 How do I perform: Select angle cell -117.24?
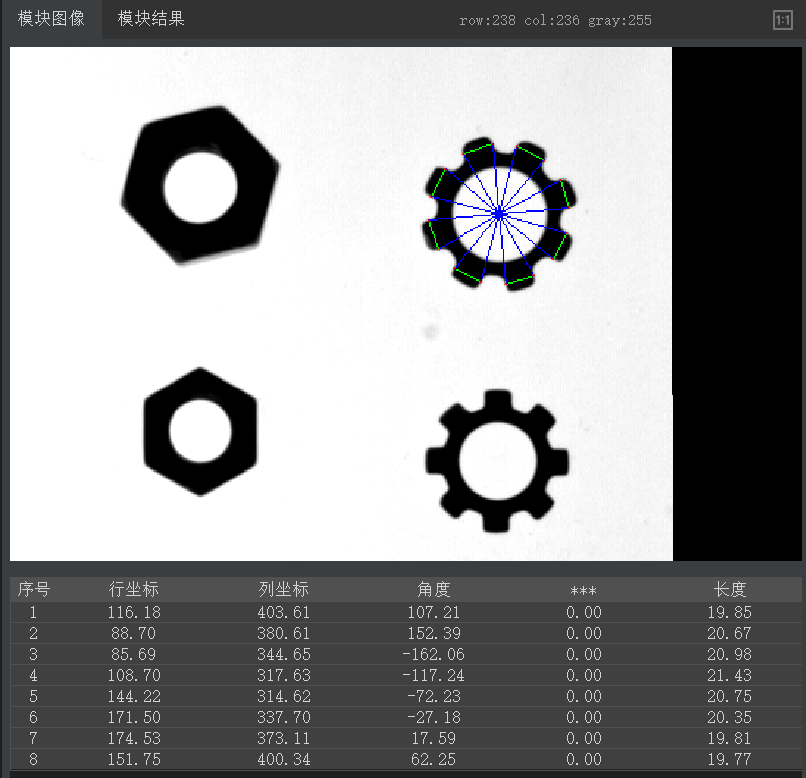[433, 675]
